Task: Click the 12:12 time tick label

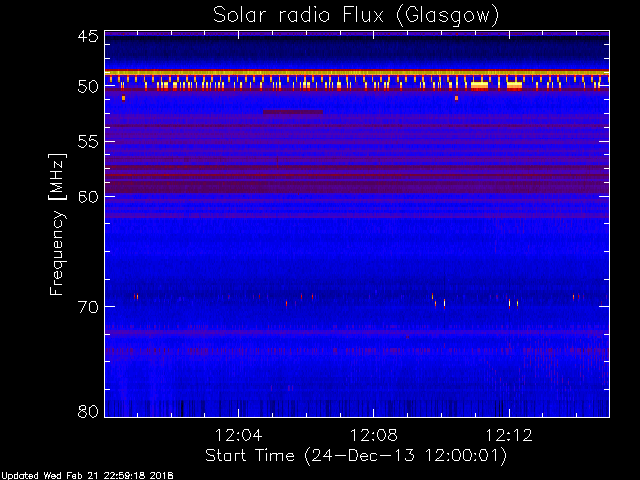Action: pos(509,435)
